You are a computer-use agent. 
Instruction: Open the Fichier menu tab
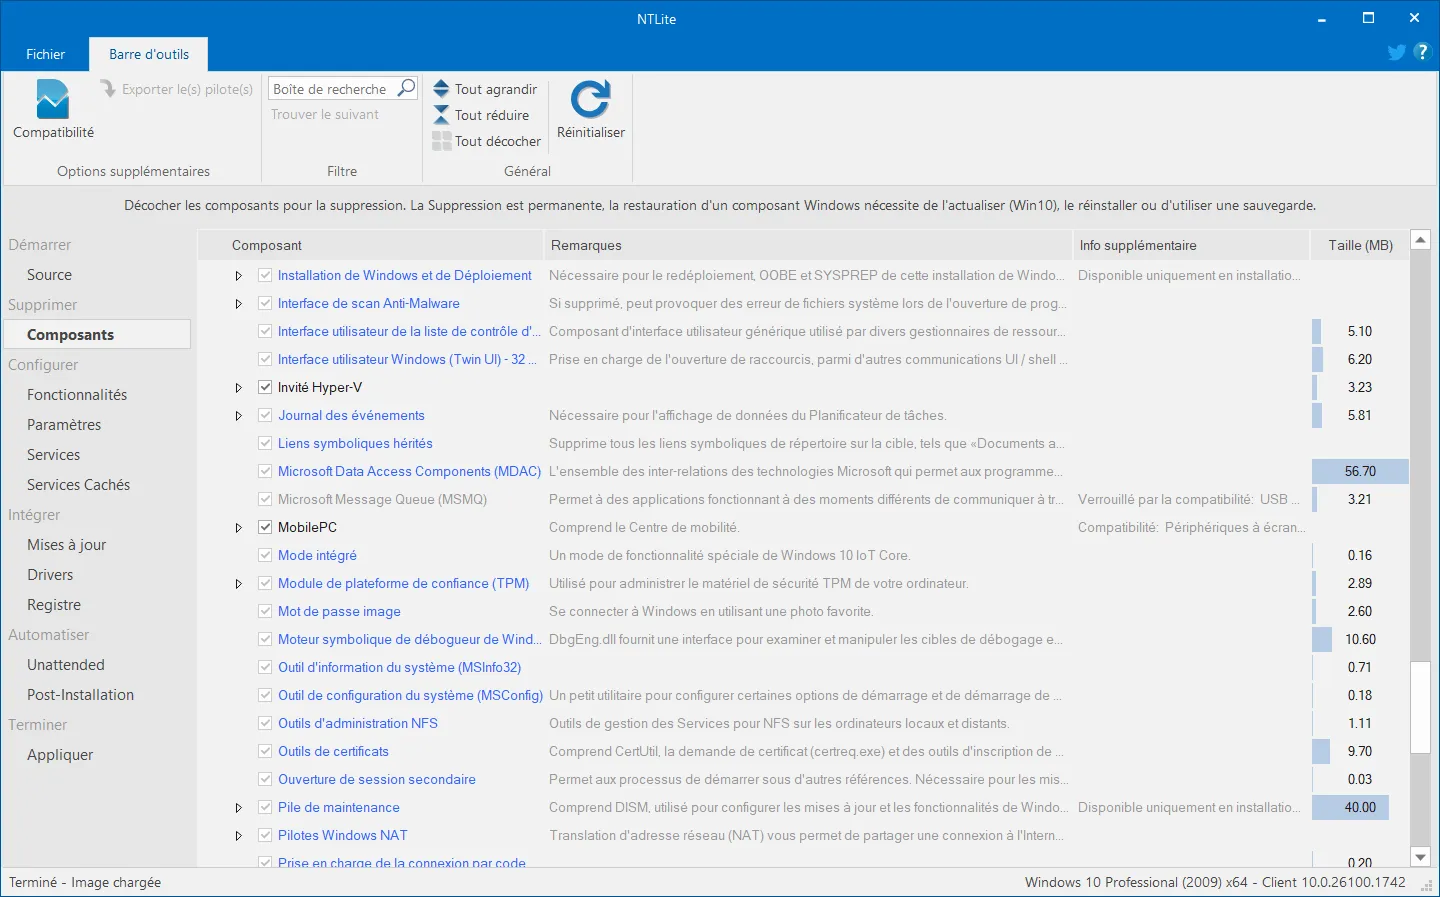(x=45, y=54)
